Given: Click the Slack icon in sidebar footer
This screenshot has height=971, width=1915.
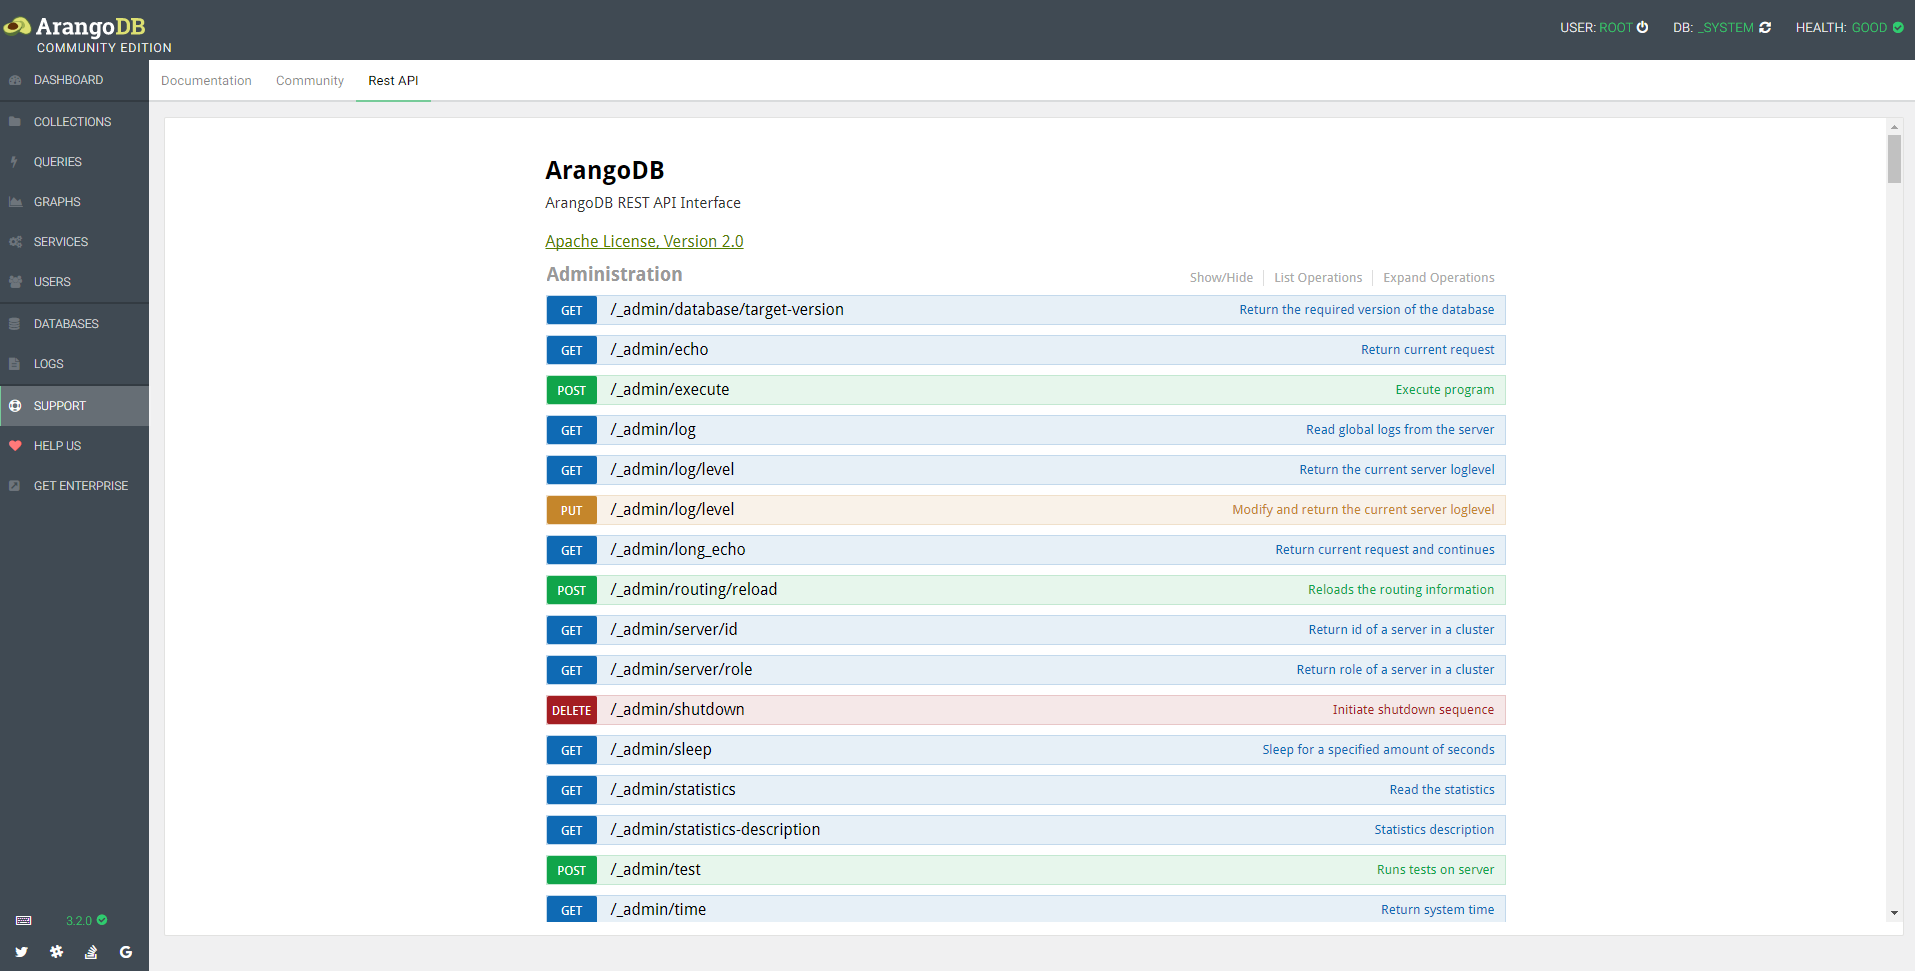Looking at the screenshot, I should pyautogui.click(x=57, y=952).
